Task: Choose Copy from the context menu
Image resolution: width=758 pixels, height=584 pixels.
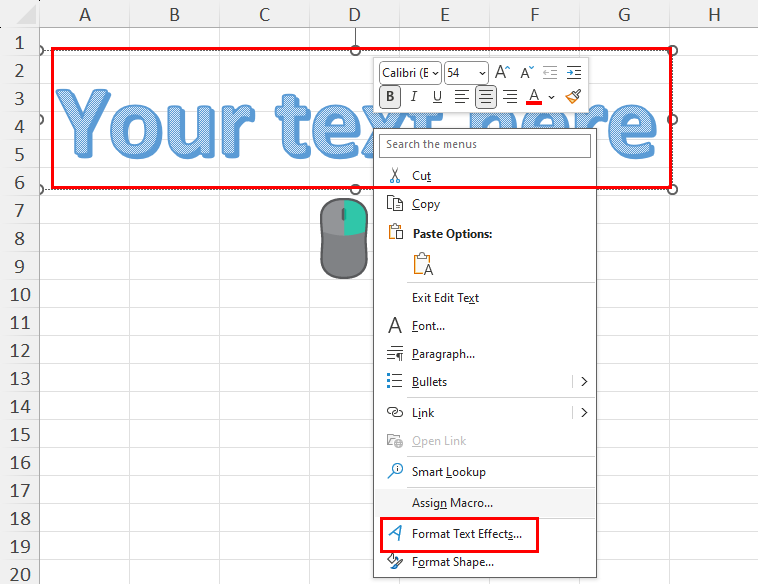Action: (x=485, y=204)
